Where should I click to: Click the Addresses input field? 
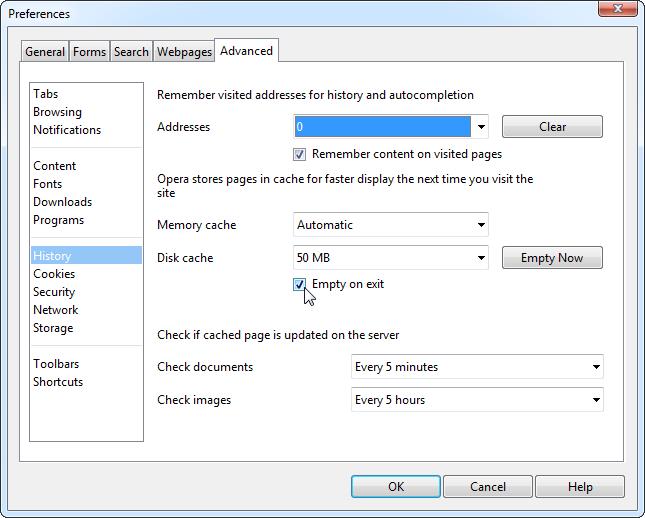click(x=382, y=127)
